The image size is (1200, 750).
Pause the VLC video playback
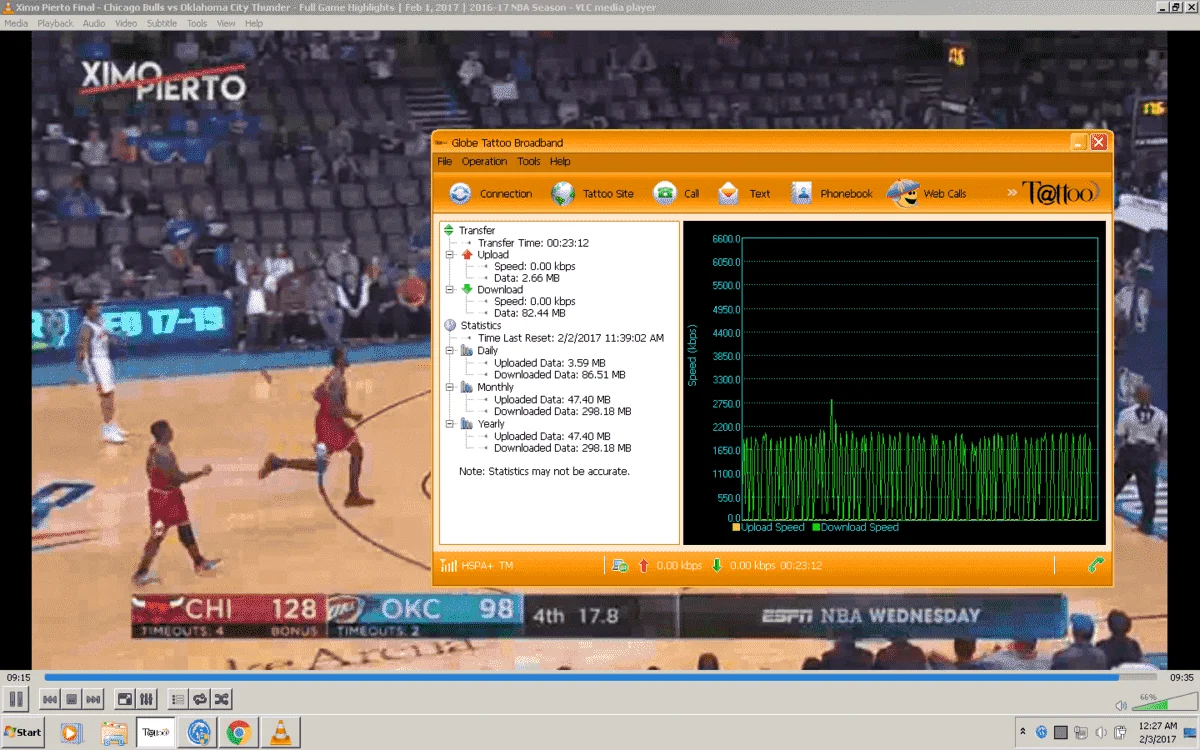click(x=17, y=698)
